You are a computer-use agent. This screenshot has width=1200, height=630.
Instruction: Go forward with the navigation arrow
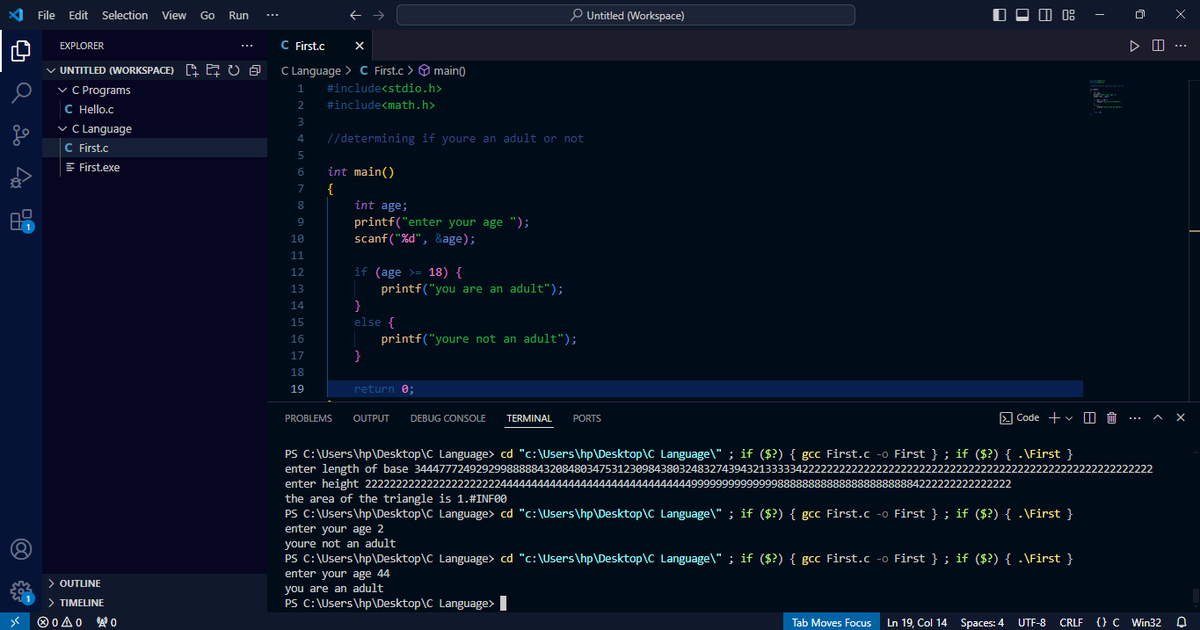coord(377,16)
